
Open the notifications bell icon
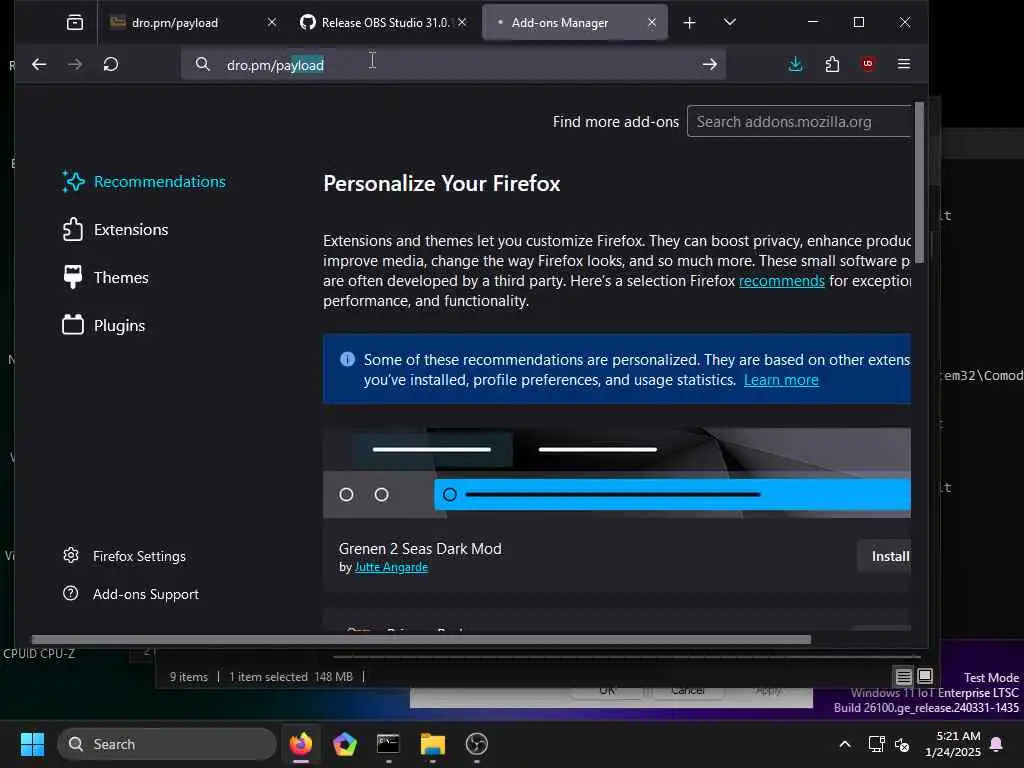(x=997, y=744)
